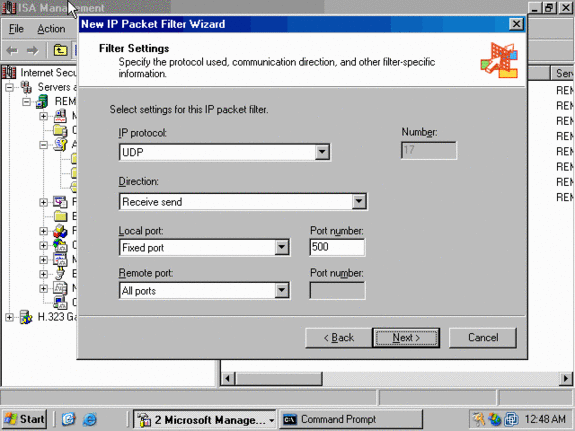Open the Windows Start menu
This screenshot has height=431, width=575.
25,419
